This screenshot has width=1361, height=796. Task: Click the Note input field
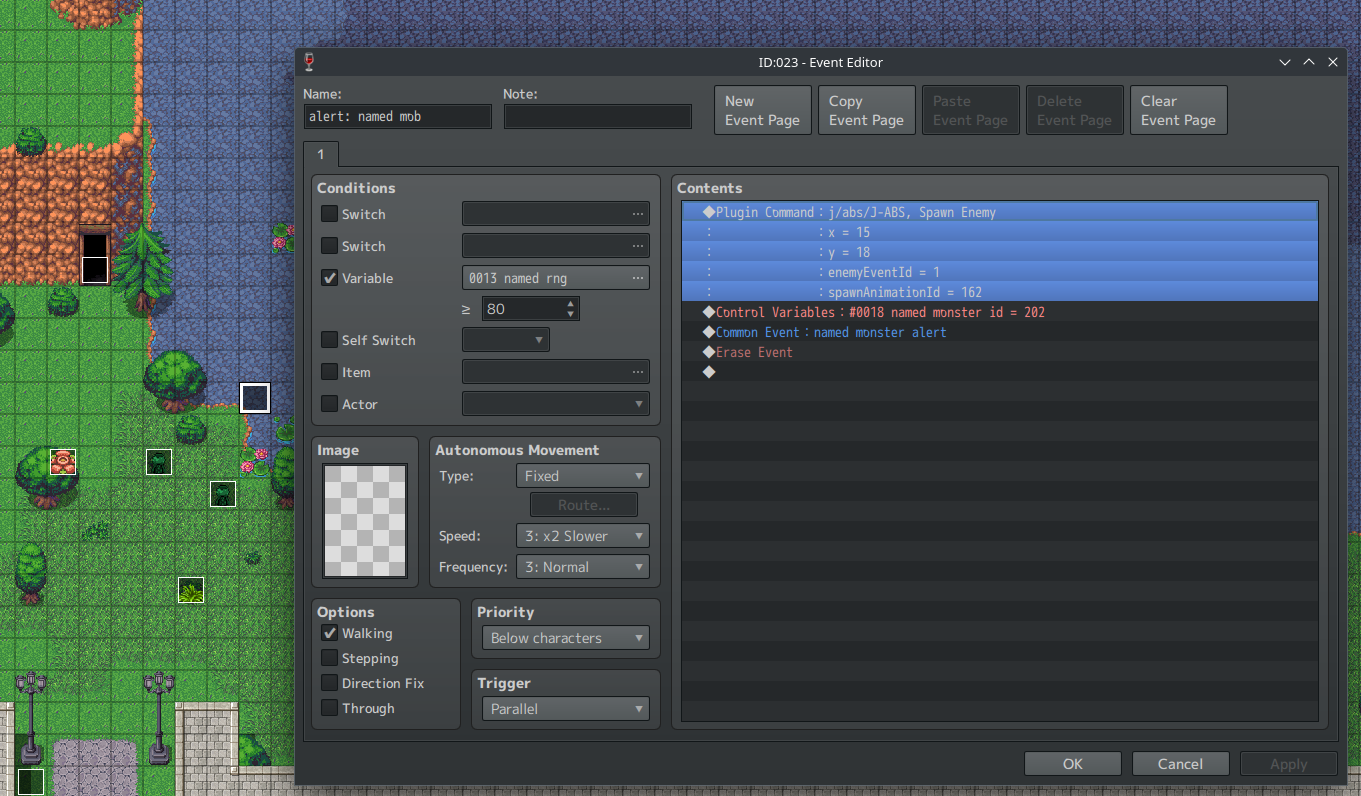pos(598,117)
